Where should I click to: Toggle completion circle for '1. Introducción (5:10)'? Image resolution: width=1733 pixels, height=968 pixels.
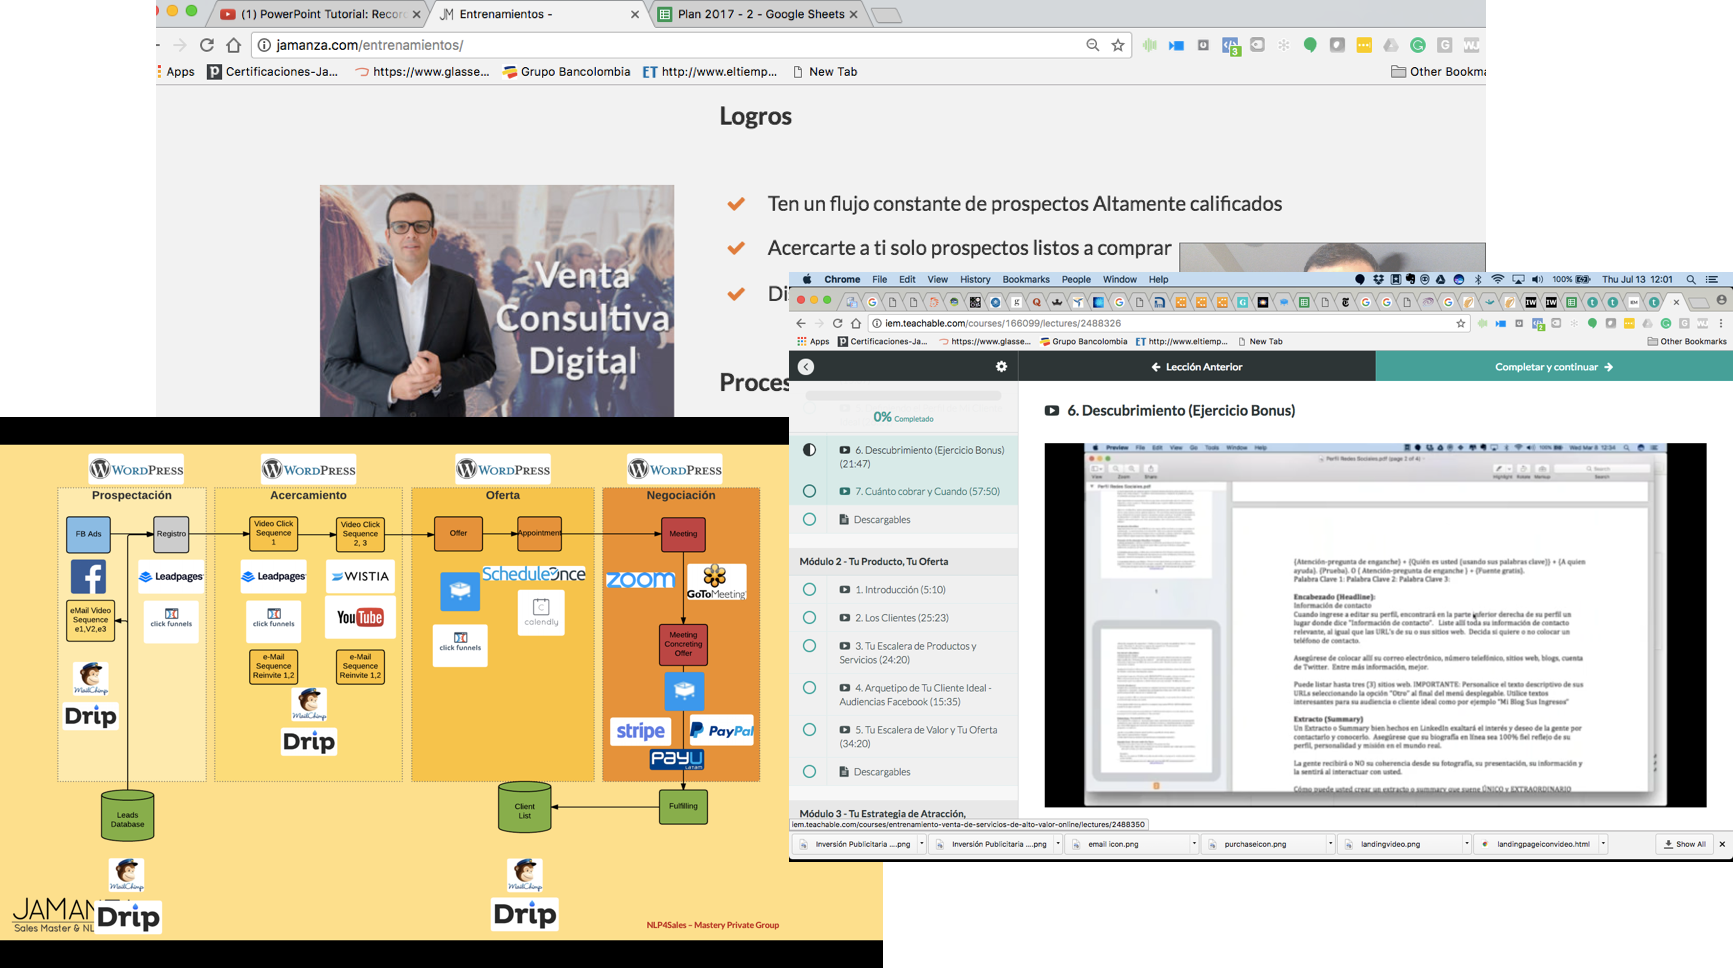point(809,590)
